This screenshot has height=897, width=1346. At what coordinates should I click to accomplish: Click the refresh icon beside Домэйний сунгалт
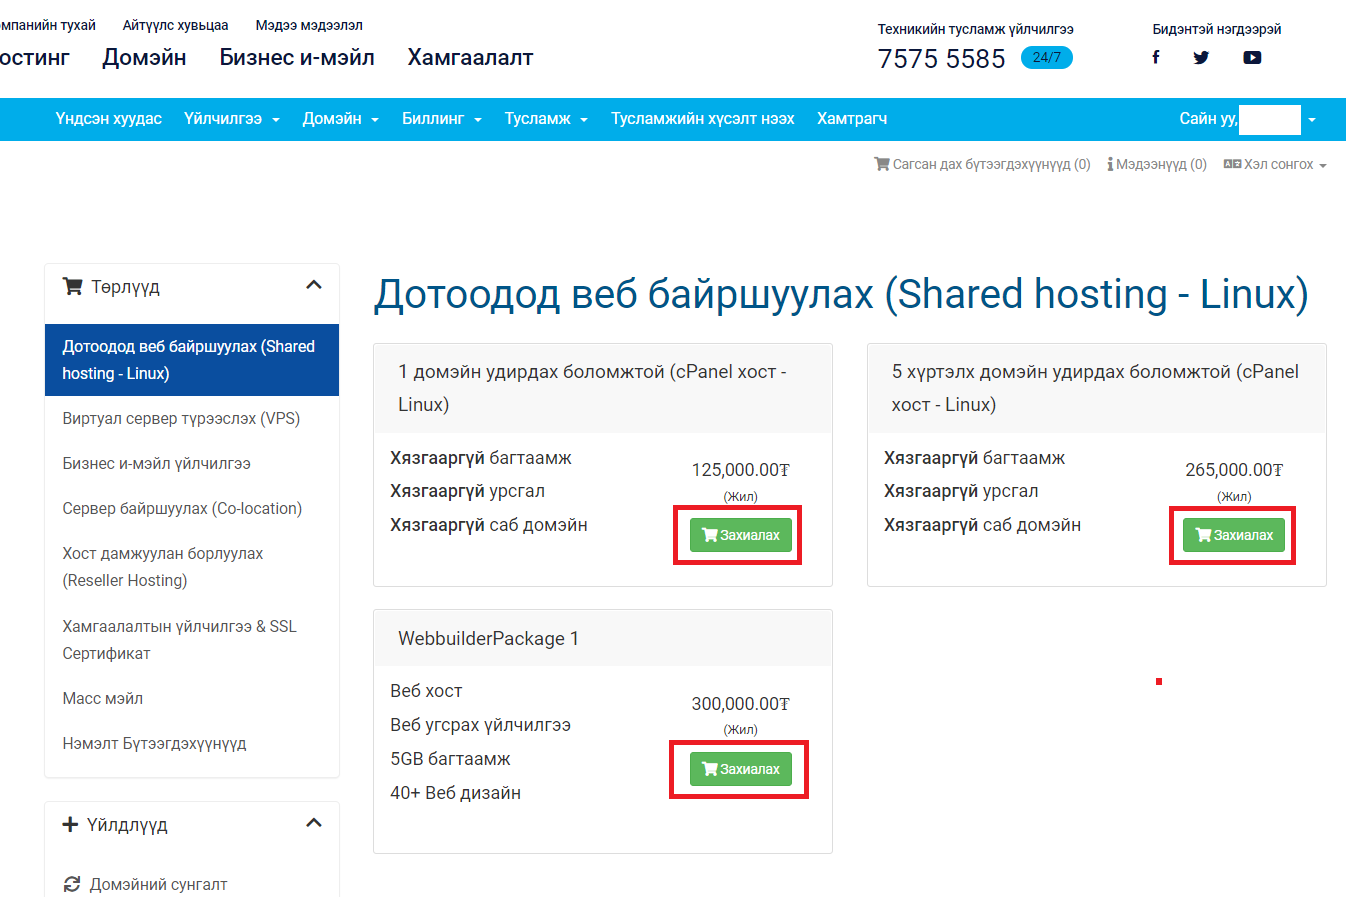pos(72,884)
